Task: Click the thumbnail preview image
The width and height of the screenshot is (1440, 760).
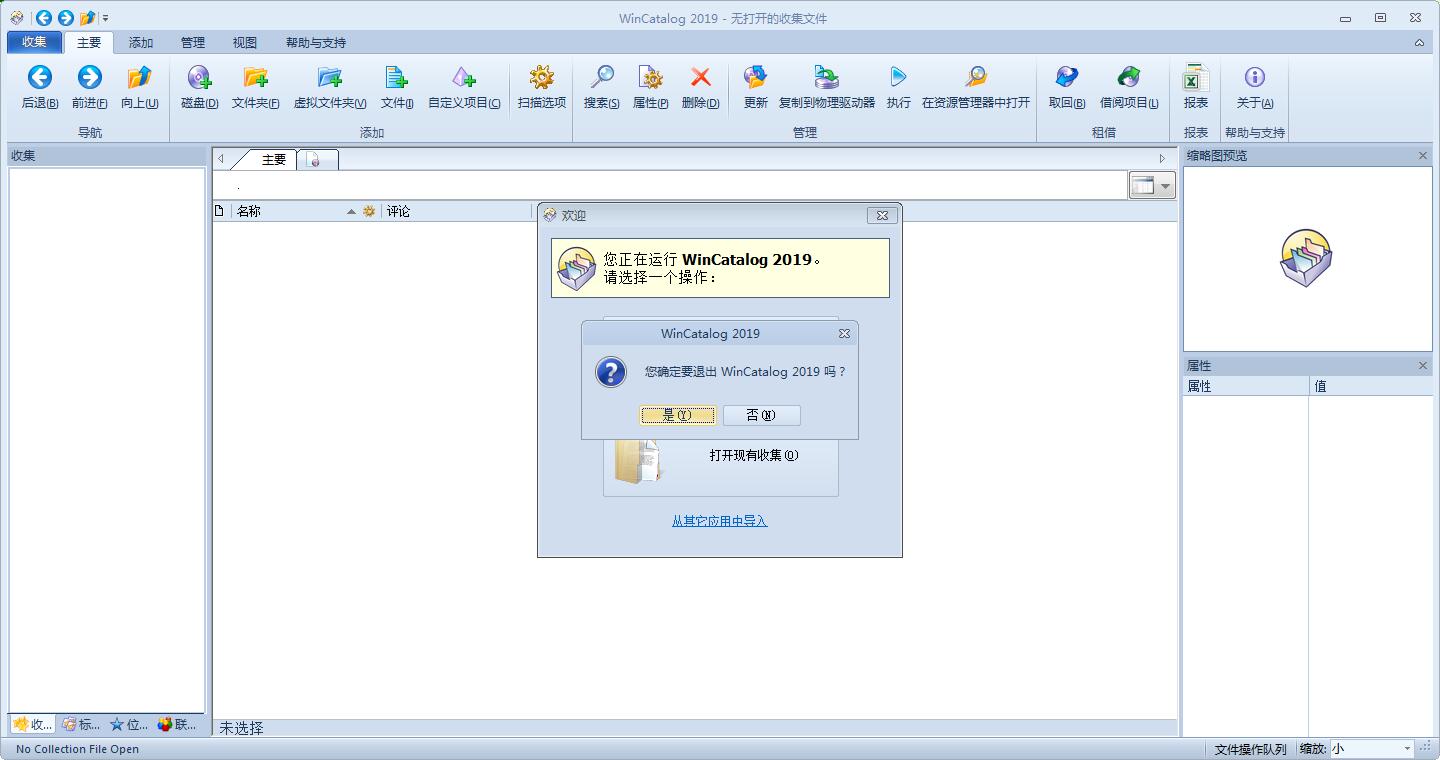Action: pyautogui.click(x=1306, y=258)
